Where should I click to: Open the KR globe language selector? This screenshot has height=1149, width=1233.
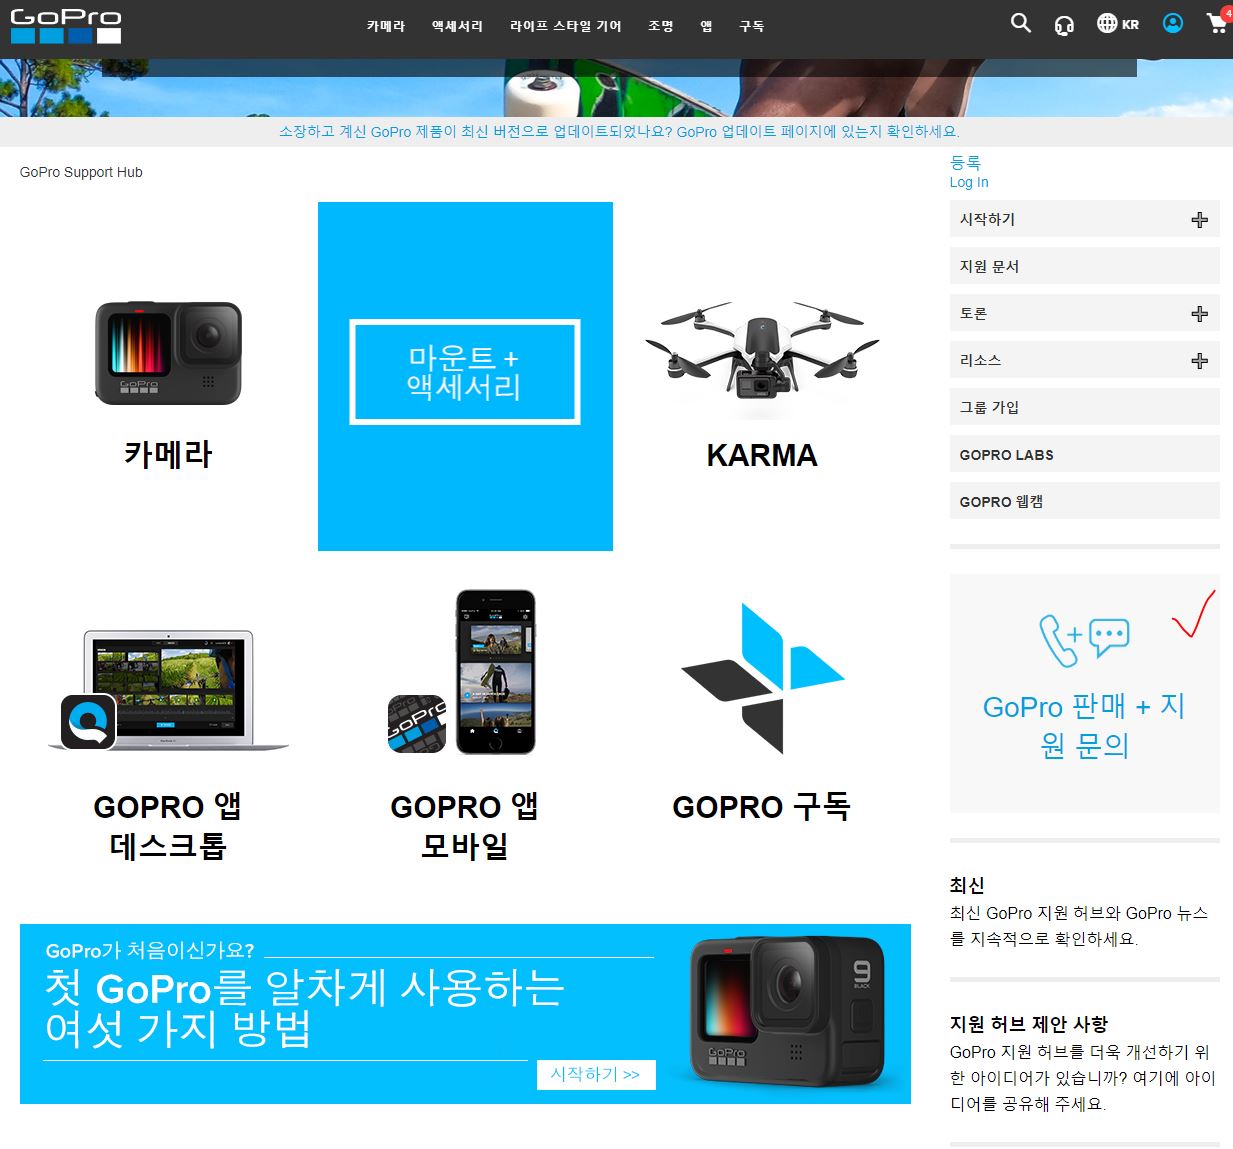[x=1118, y=24]
